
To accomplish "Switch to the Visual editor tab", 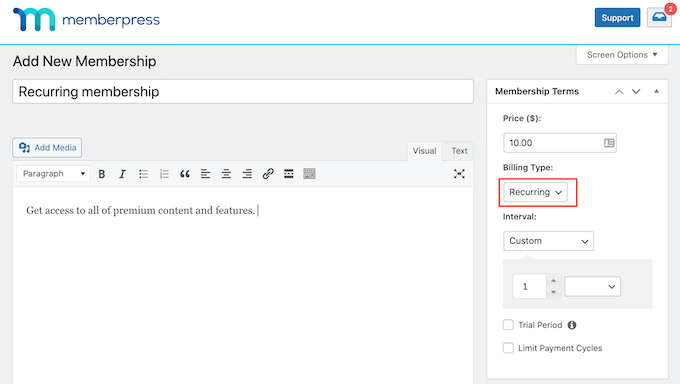I will [424, 151].
